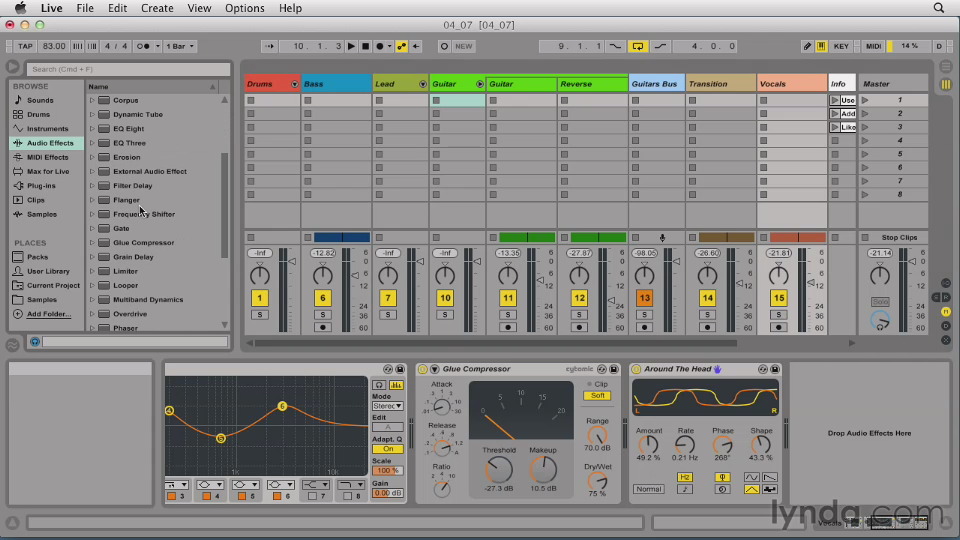Arm the Arrangement Record button

[380, 46]
